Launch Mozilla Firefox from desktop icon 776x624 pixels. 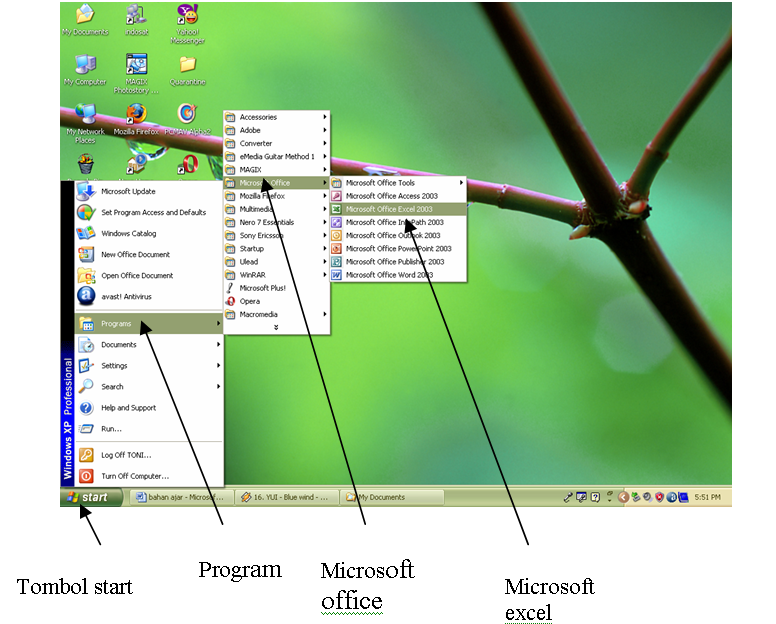point(136,119)
